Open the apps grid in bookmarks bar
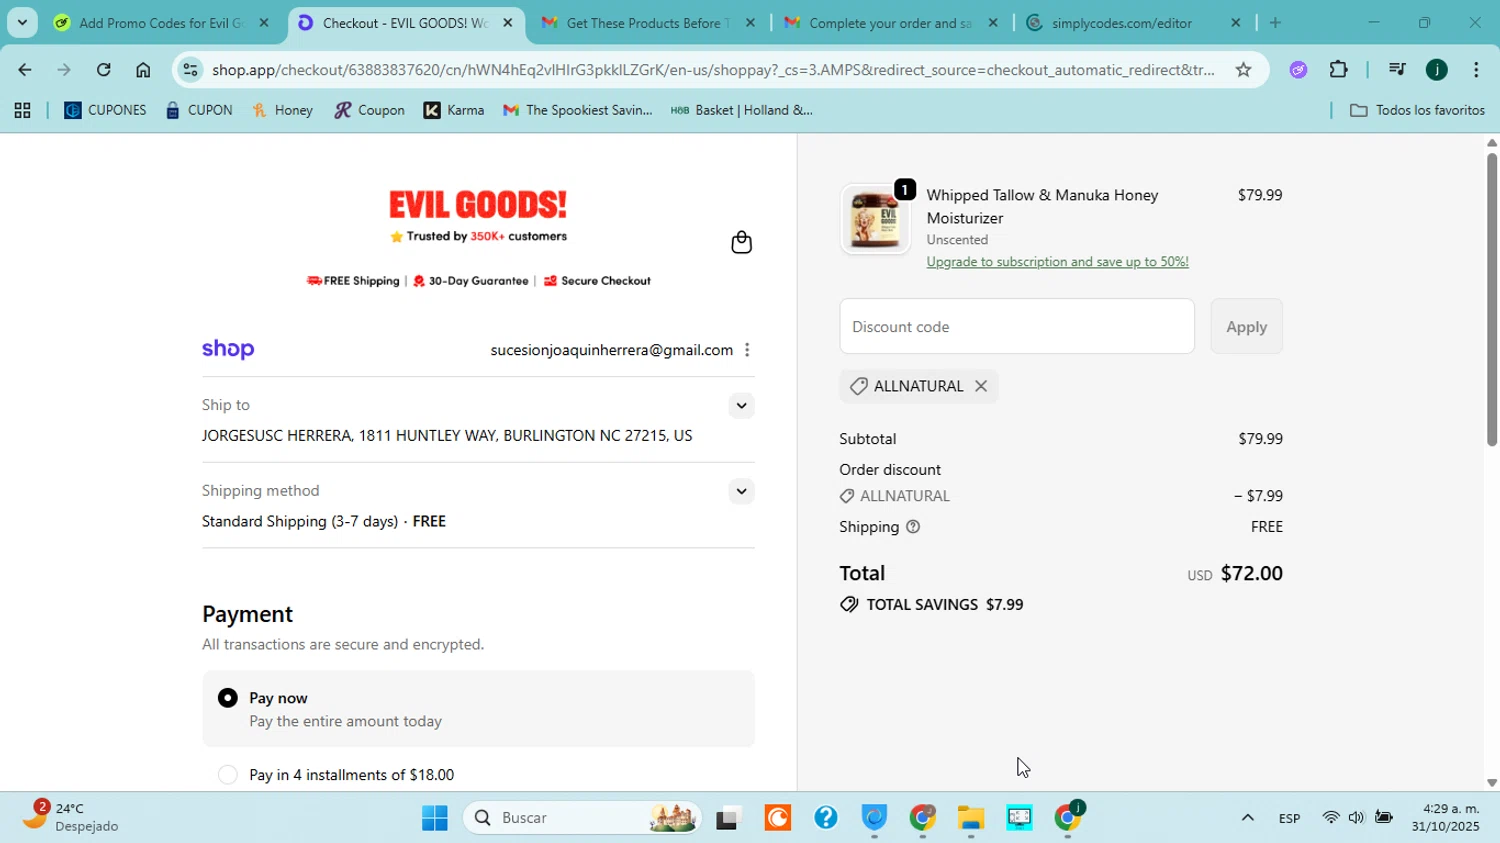 pos(22,110)
